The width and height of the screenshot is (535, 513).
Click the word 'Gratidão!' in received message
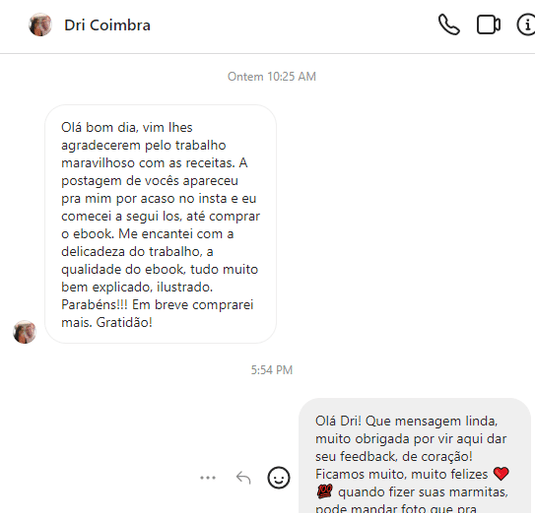124,322
